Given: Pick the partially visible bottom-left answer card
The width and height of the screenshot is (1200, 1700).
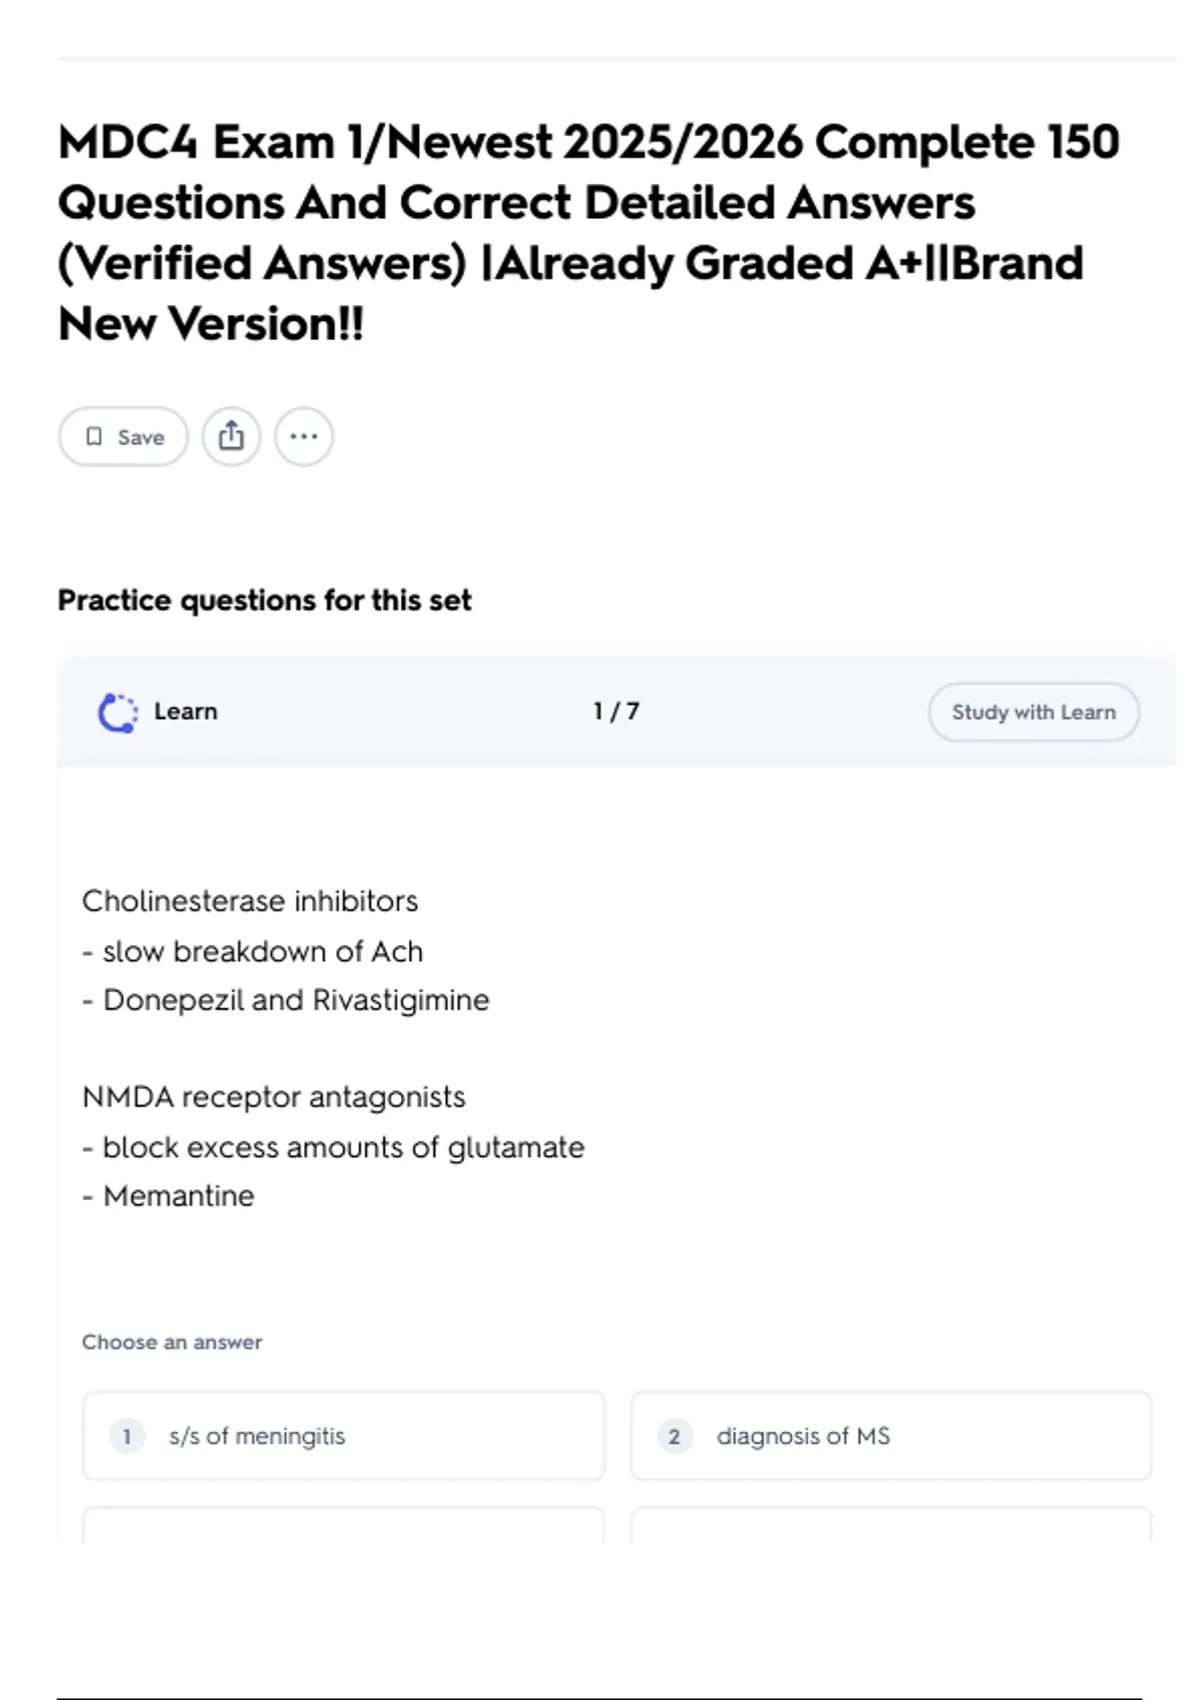Looking at the screenshot, I should coord(343,1525).
